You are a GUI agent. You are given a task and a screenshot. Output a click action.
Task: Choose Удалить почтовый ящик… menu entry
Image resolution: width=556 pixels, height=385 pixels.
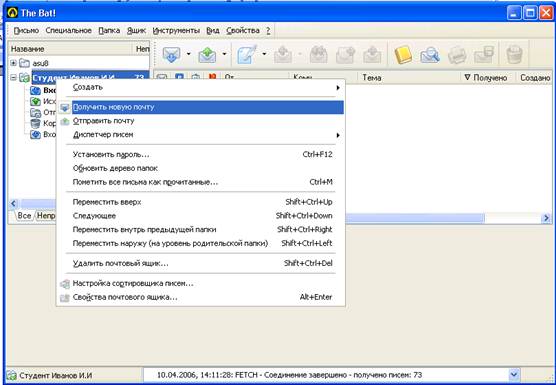[x=201, y=263]
